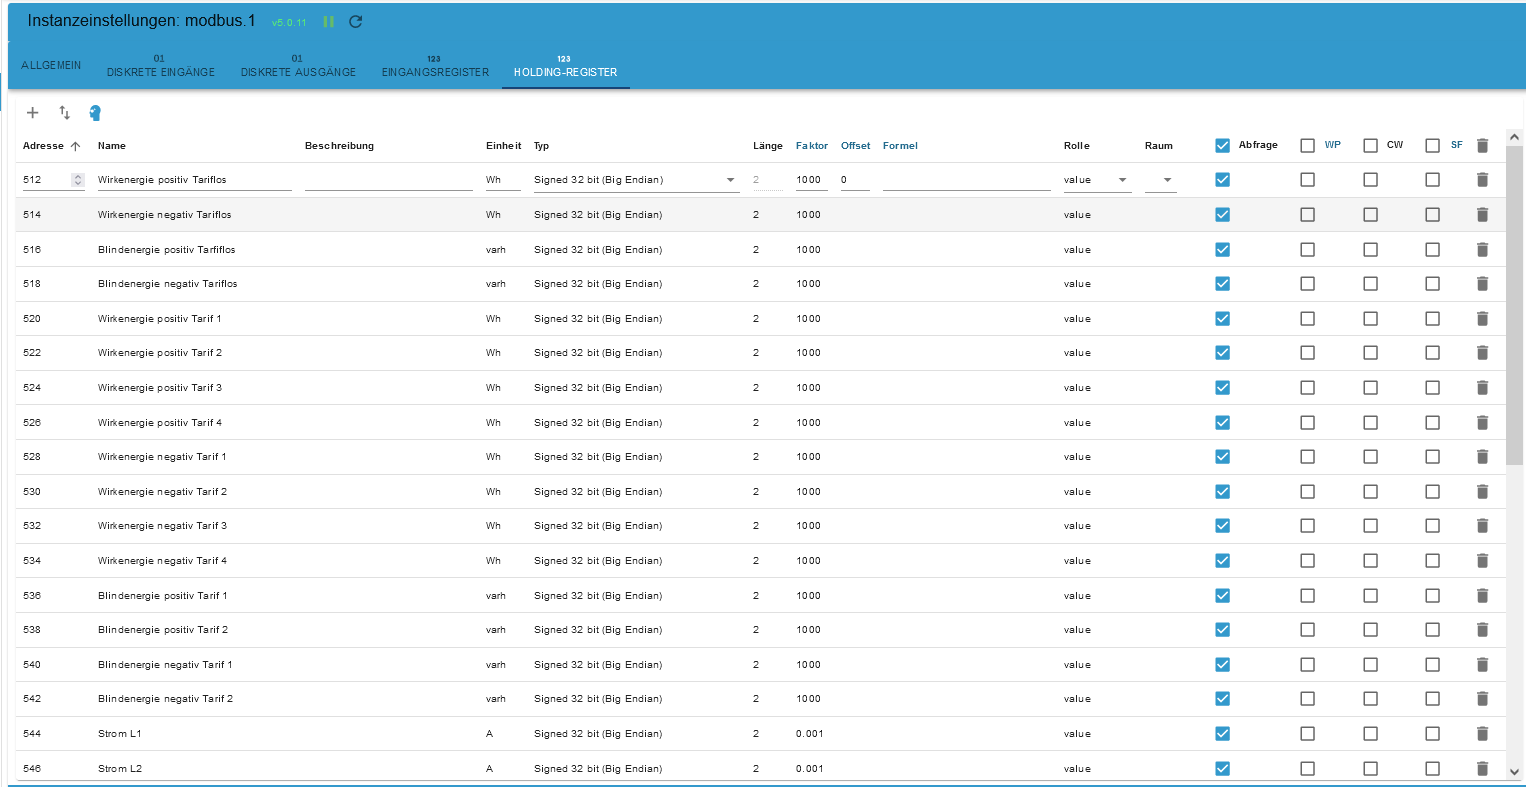This screenshot has height=787, width=1526.
Task: Delete row 544 Strom L1
Action: [1482, 734]
